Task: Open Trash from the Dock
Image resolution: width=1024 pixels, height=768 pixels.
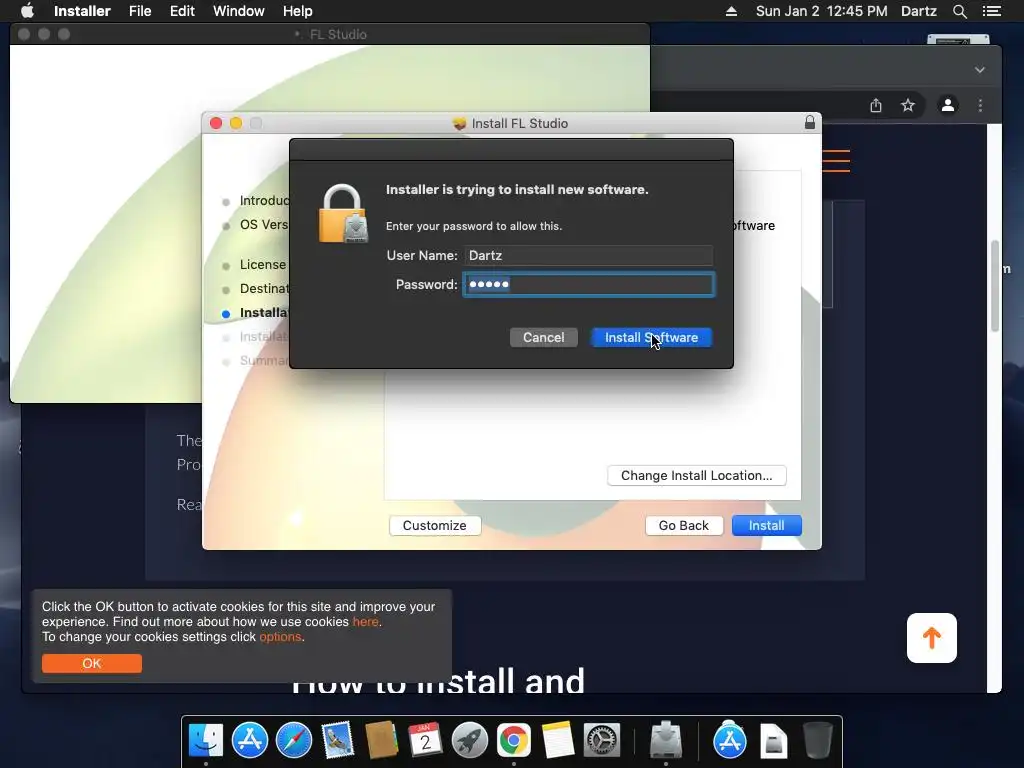Action: [x=817, y=741]
